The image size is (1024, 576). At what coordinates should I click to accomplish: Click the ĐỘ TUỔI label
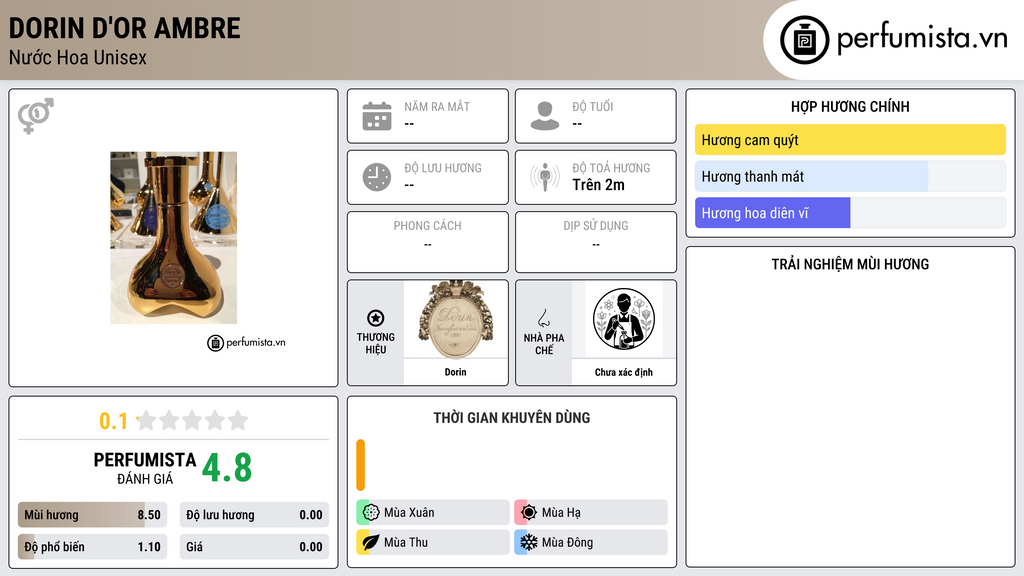[x=593, y=106]
